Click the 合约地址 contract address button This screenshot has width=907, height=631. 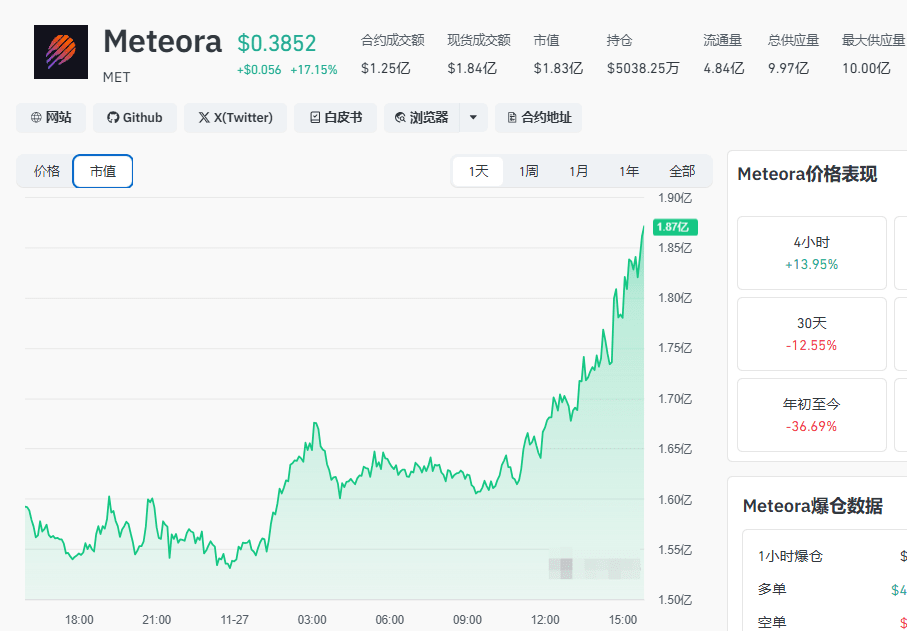pyautogui.click(x=539, y=117)
